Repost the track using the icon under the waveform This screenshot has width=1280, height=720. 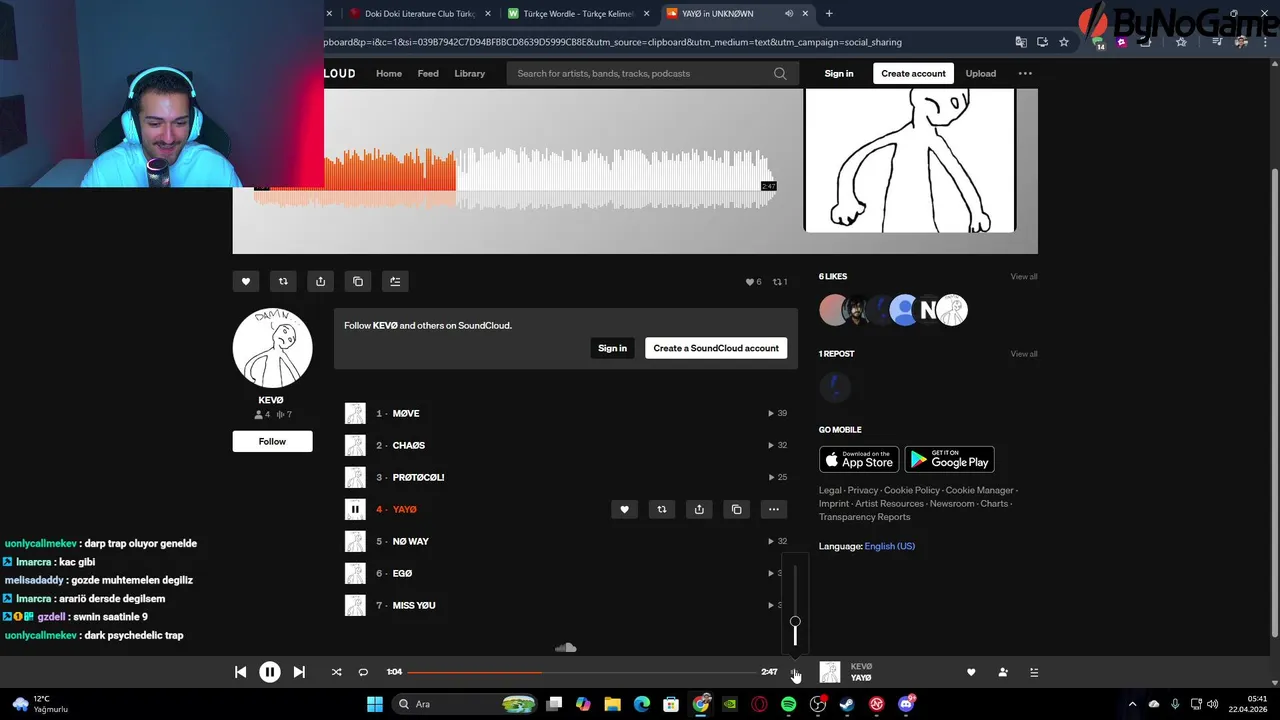[283, 281]
